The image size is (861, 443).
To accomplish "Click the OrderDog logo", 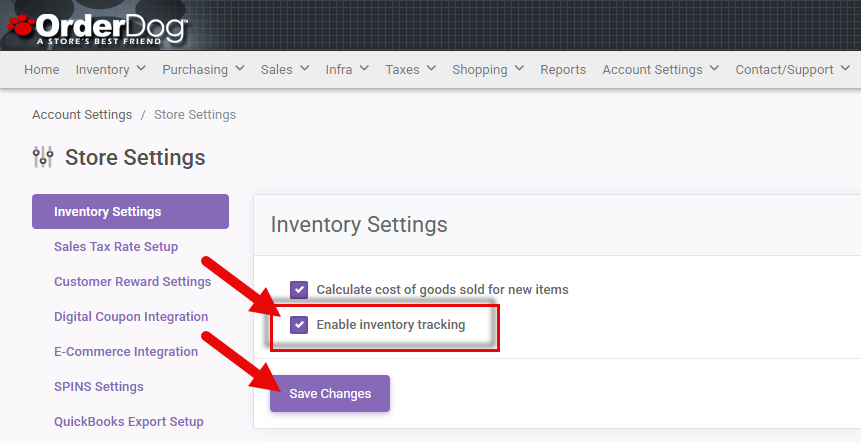I will click(95, 24).
